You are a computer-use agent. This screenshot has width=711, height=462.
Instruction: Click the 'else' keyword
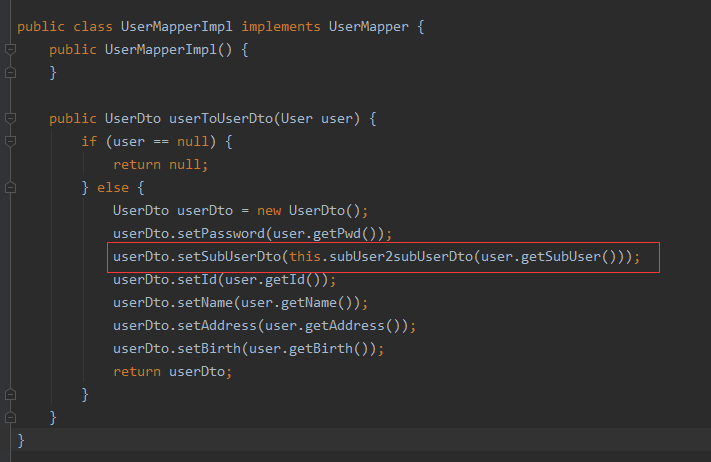(113, 188)
